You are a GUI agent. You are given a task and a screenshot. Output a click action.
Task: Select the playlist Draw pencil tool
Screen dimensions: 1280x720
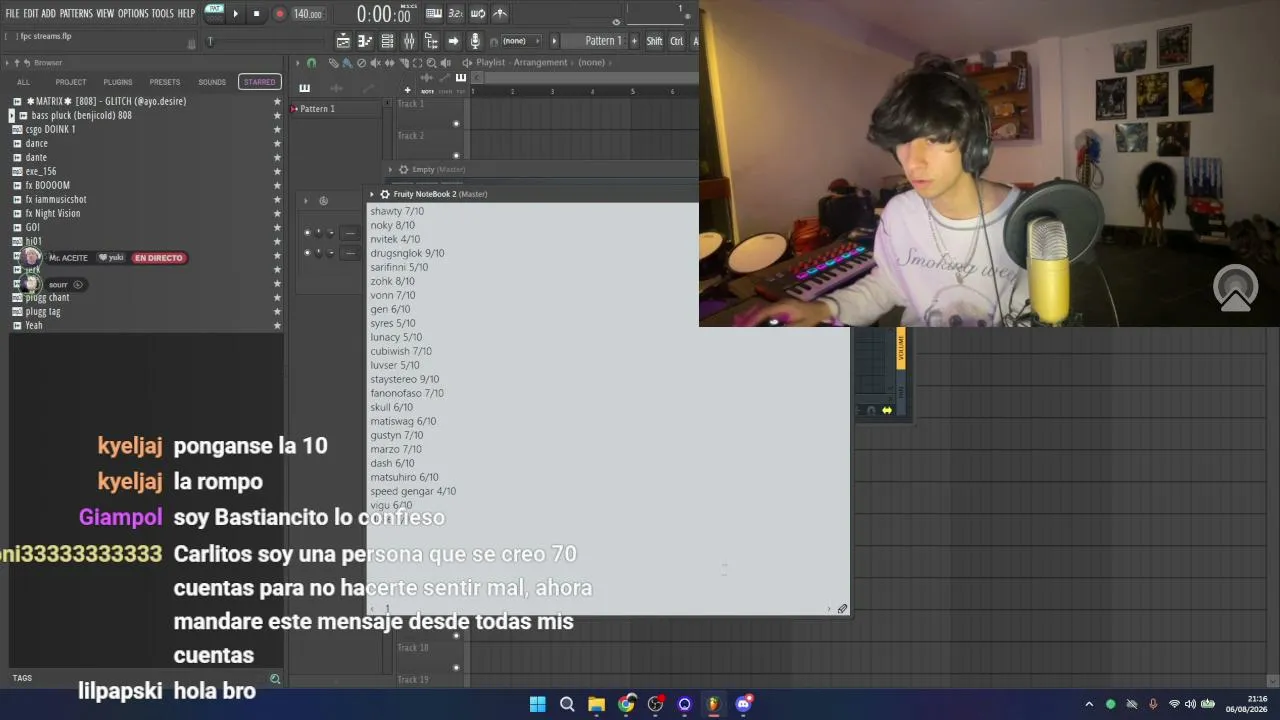[333, 63]
